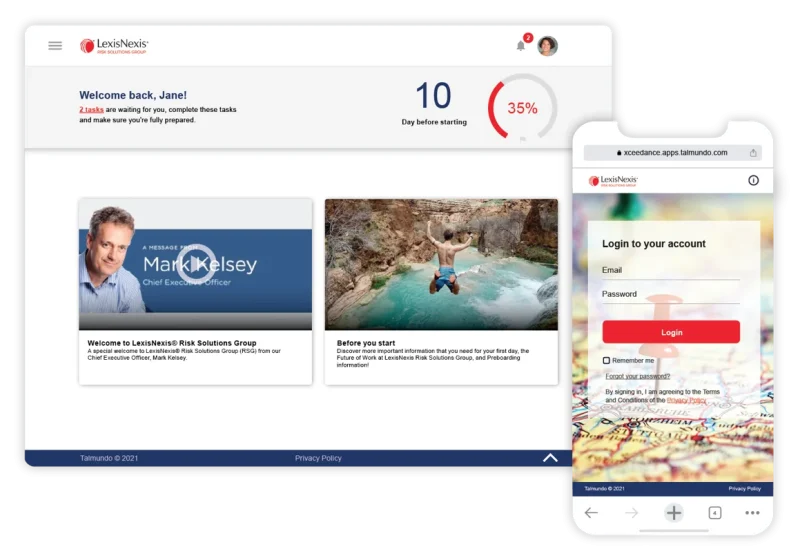The image size is (800, 558).
Task: Check the Remember me checkbox
Action: pos(606,360)
